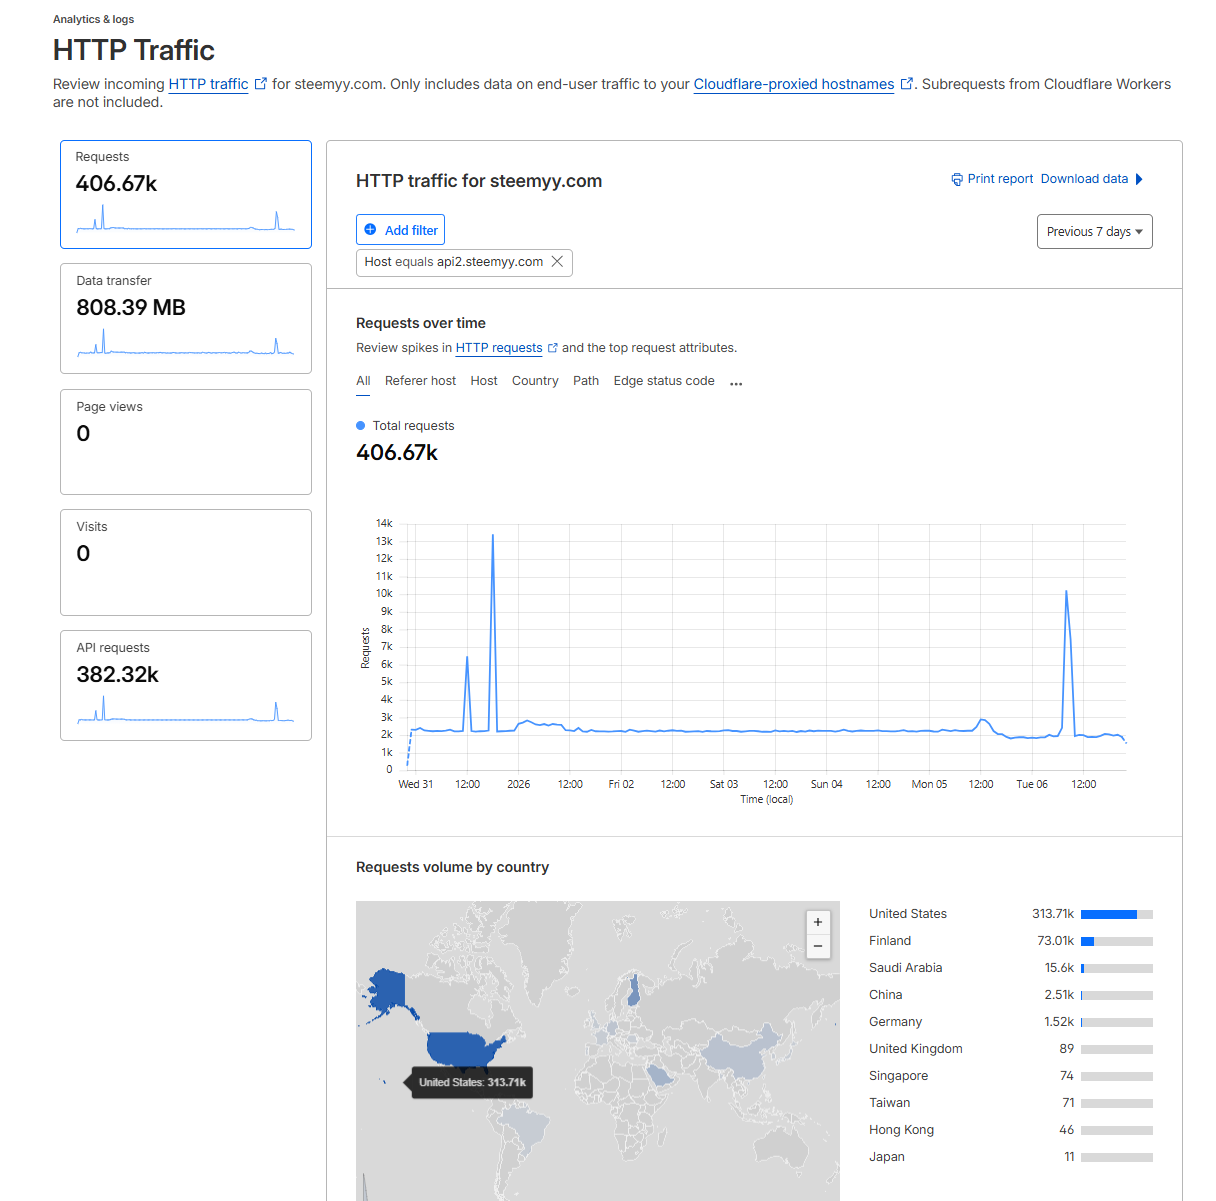Viewport: 1216px width, 1201px height.
Task: Click the United States: 313.71k map tooltip
Action: (472, 1082)
